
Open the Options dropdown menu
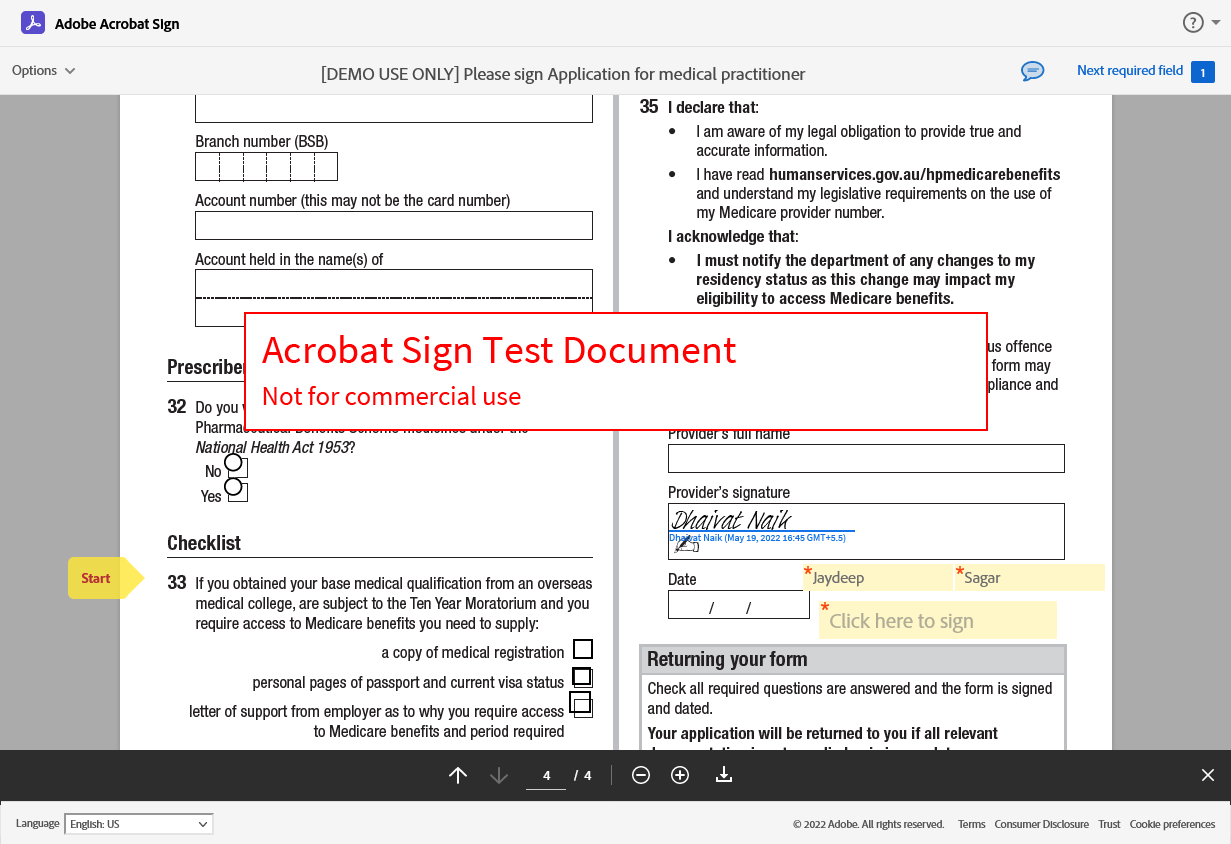(x=43, y=70)
